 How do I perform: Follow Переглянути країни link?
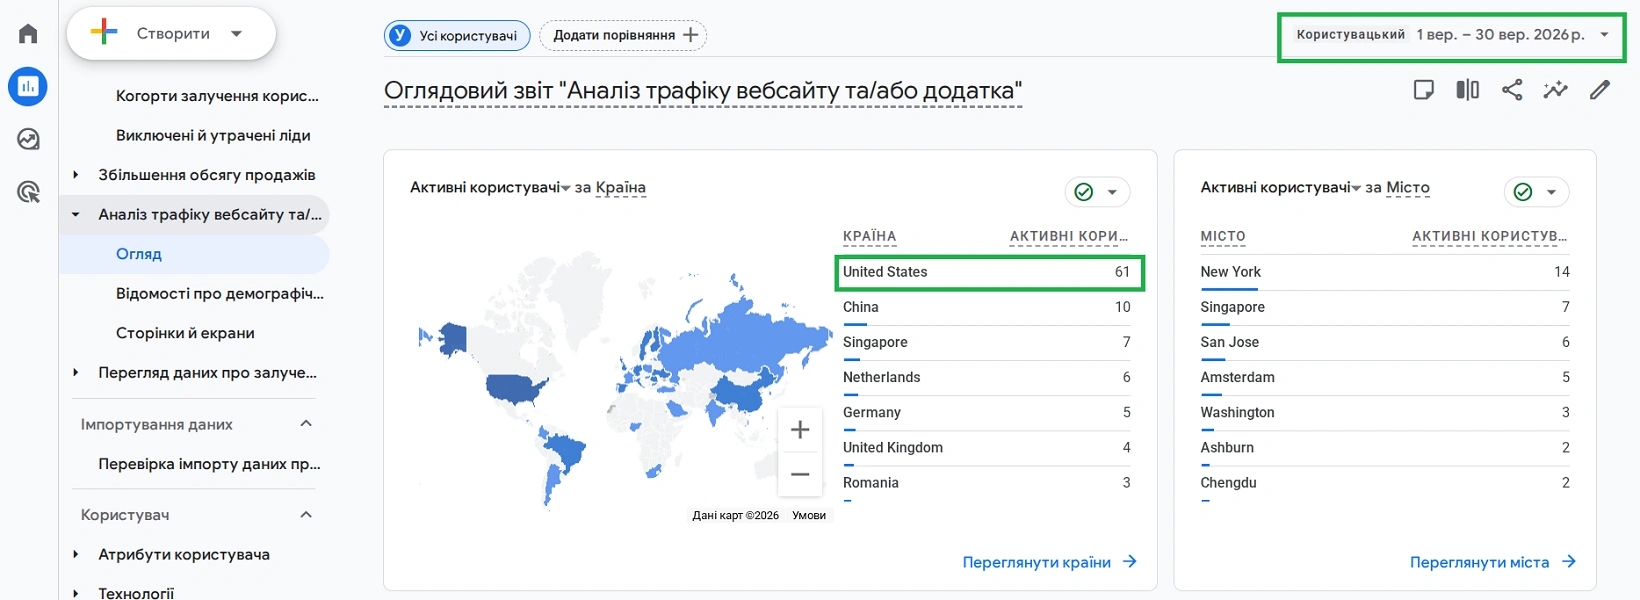[x=1049, y=562]
